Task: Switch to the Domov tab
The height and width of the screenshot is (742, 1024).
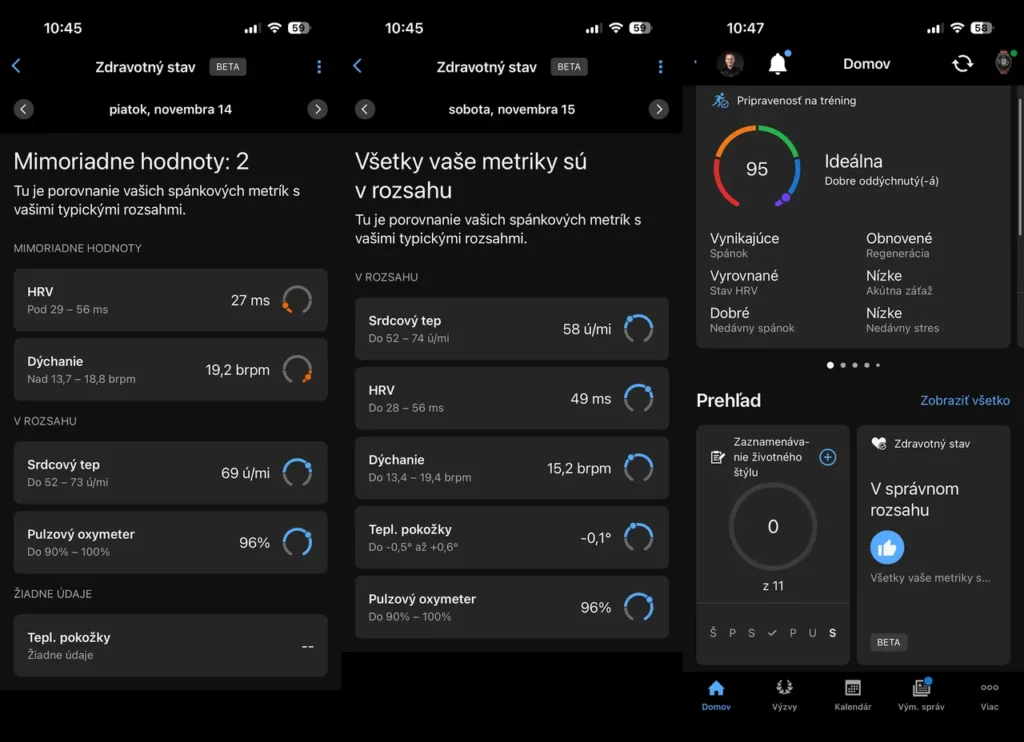Action: (x=716, y=694)
